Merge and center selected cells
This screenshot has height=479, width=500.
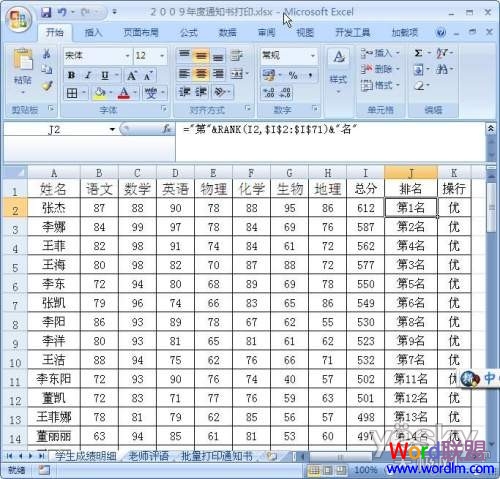[237, 74]
